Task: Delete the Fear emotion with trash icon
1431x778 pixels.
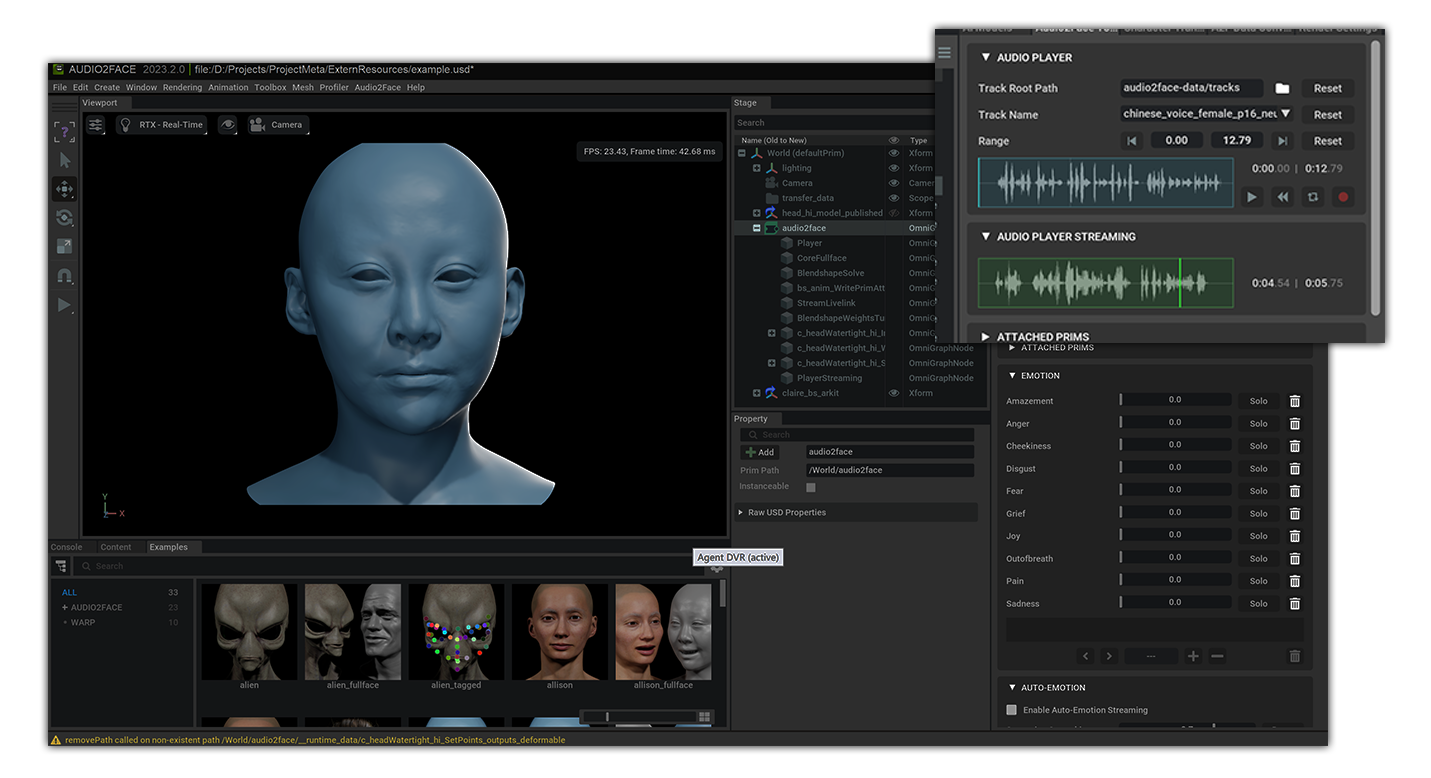Action: (x=1295, y=491)
